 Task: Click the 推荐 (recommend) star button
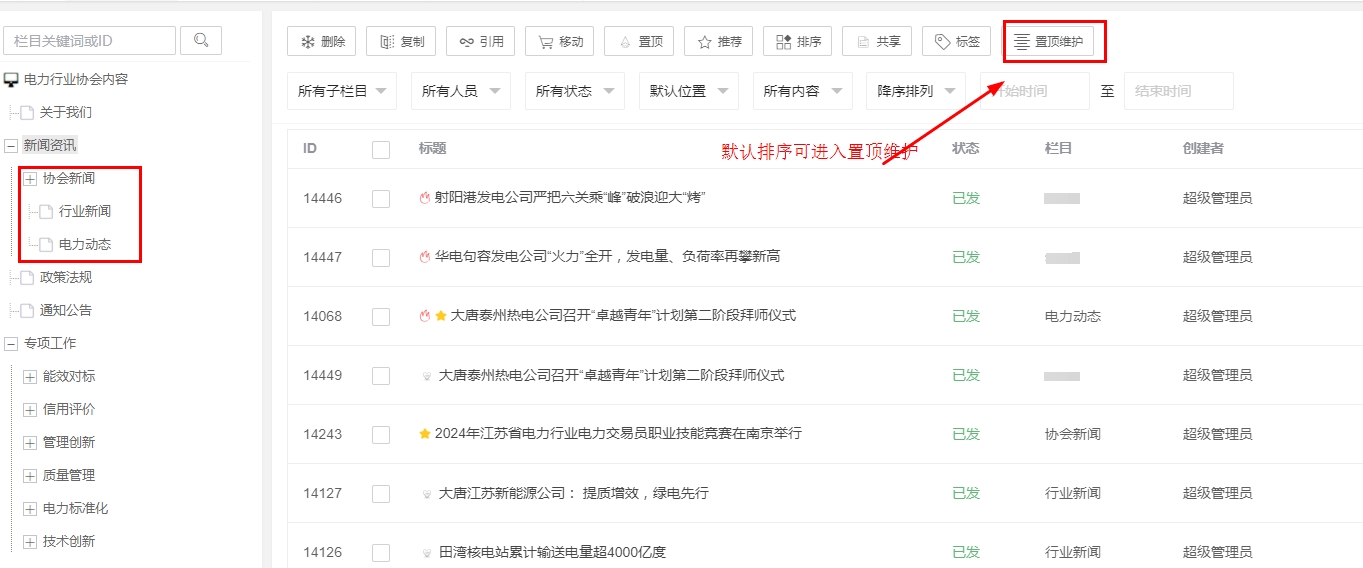[x=719, y=41]
